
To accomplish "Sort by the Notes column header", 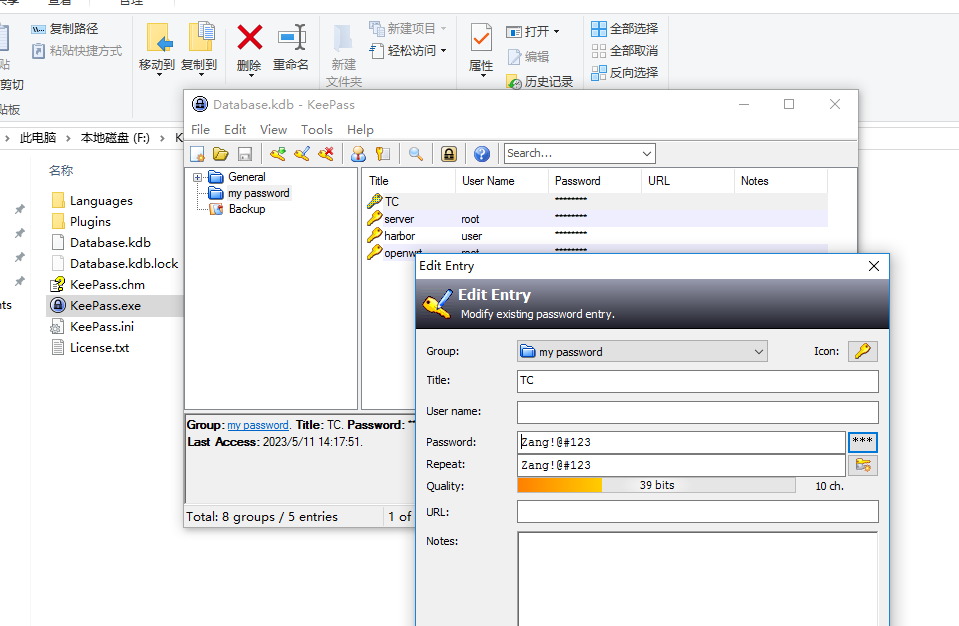I will [781, 181].
